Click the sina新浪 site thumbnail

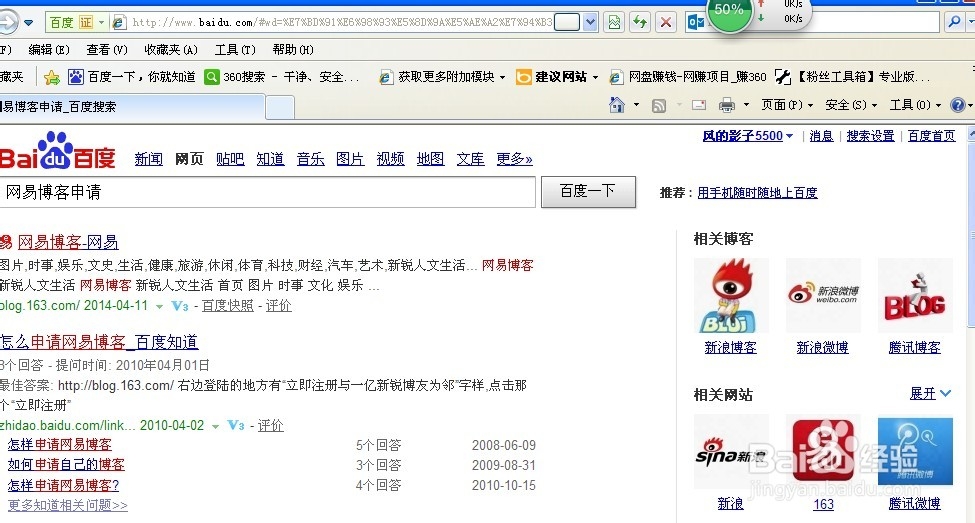(731, 451)
